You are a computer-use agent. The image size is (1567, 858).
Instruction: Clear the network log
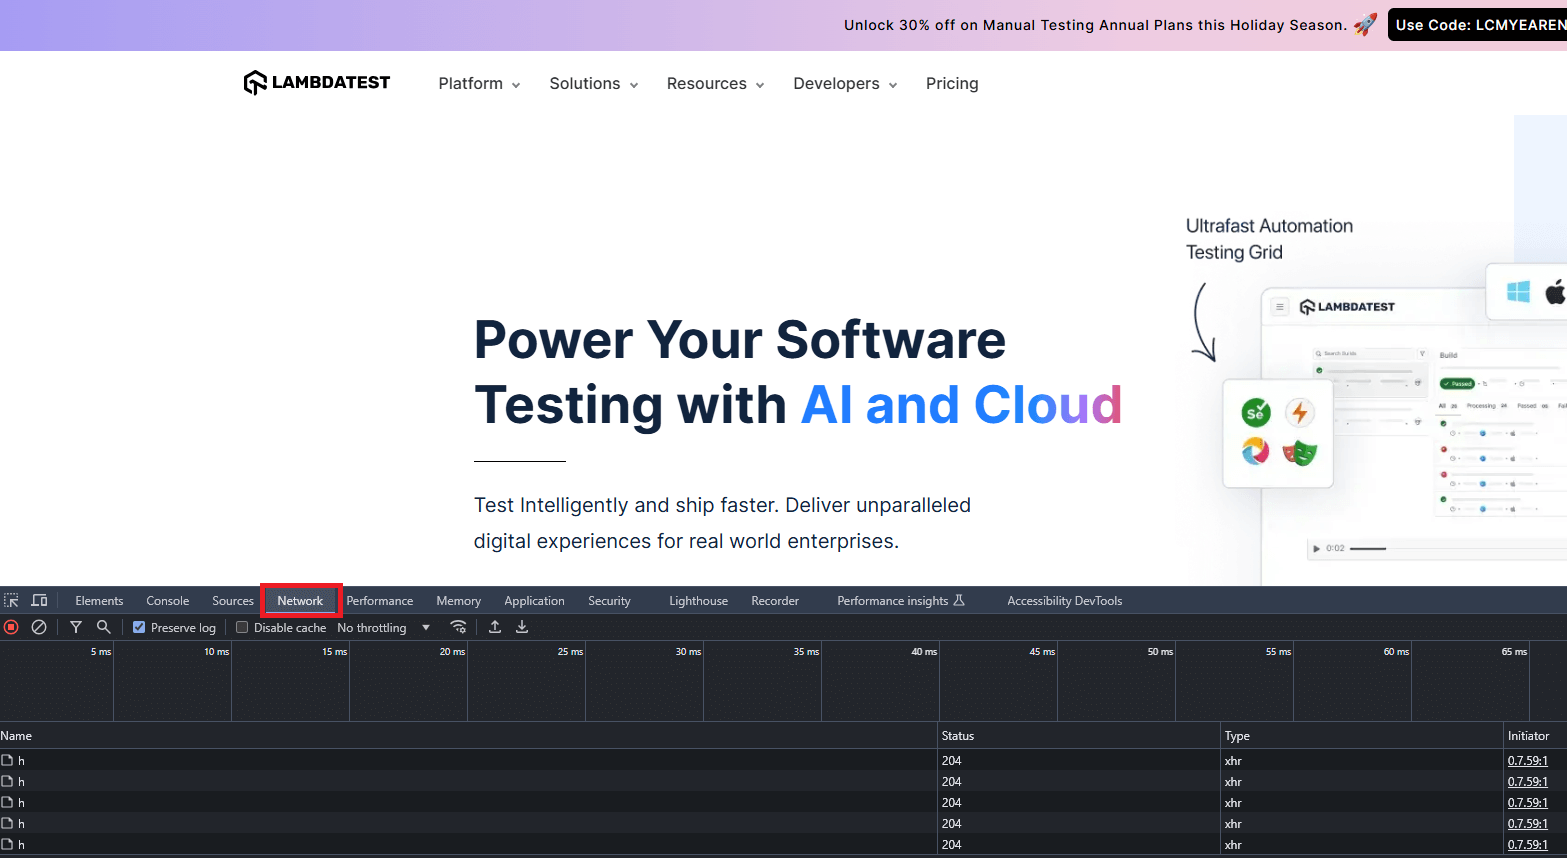(39, 627)
